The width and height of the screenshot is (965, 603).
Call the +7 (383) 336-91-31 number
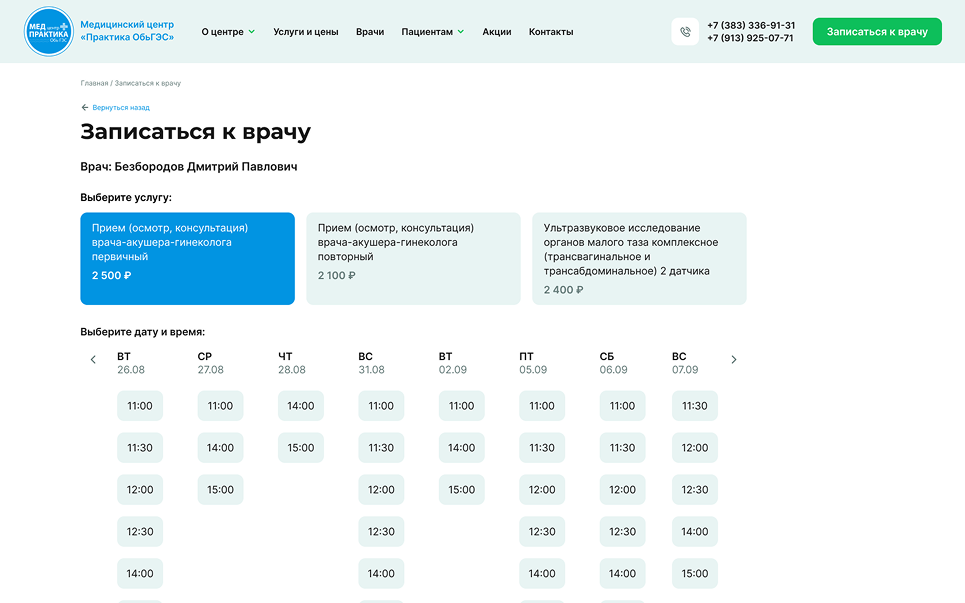coord(751,25)
